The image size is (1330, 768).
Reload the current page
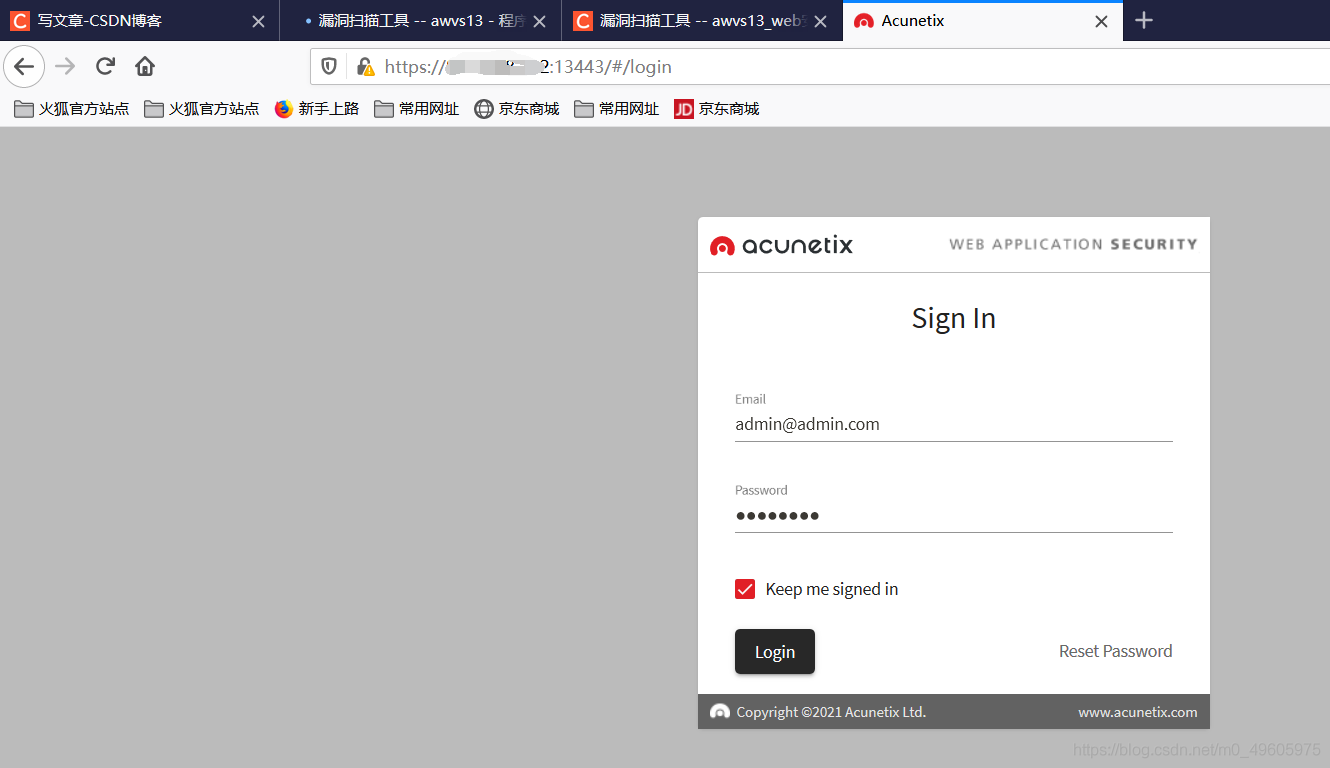pos(105,67)
